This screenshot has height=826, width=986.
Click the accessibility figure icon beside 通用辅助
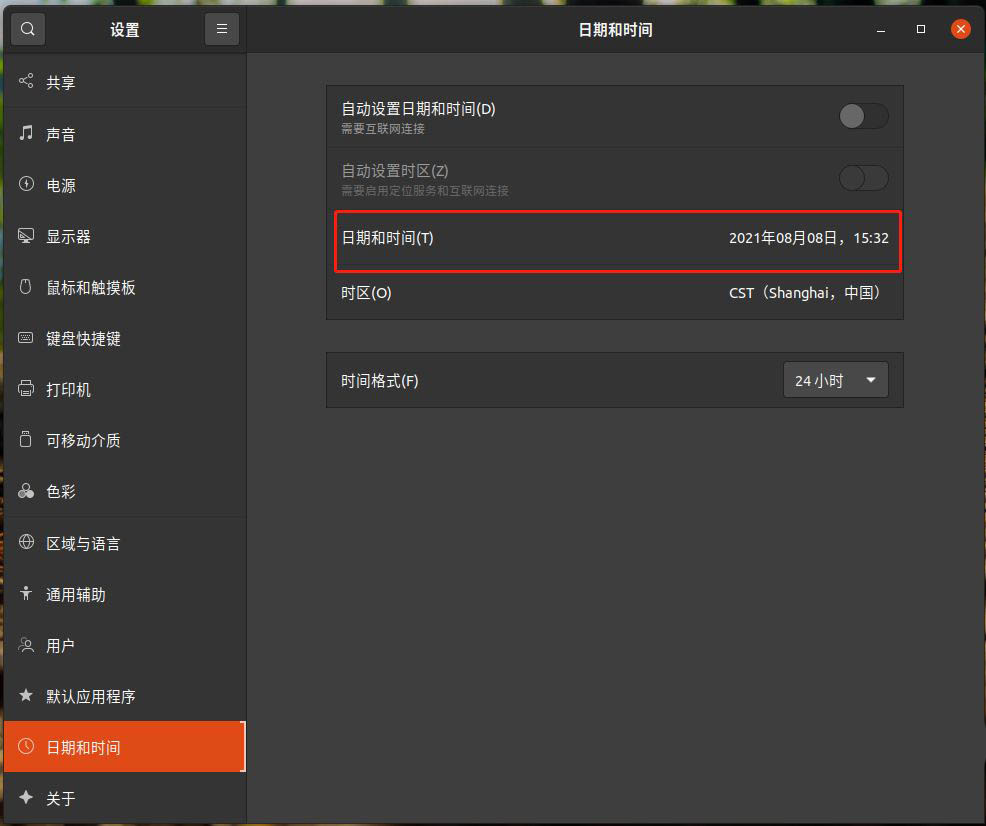pos(26,593)
